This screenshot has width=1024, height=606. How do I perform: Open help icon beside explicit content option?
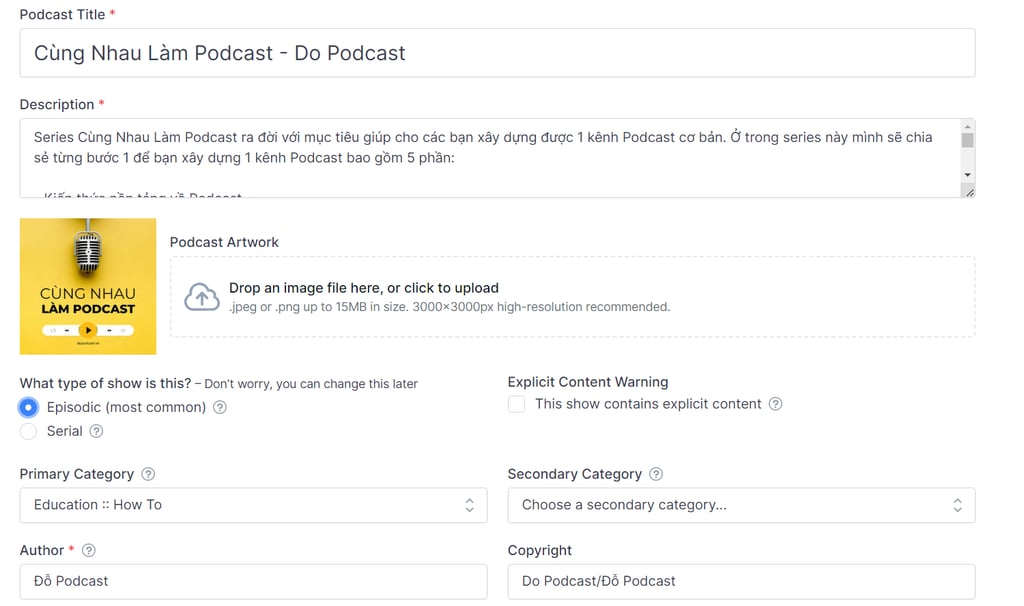pyautogui.click(x=775, y=404)
